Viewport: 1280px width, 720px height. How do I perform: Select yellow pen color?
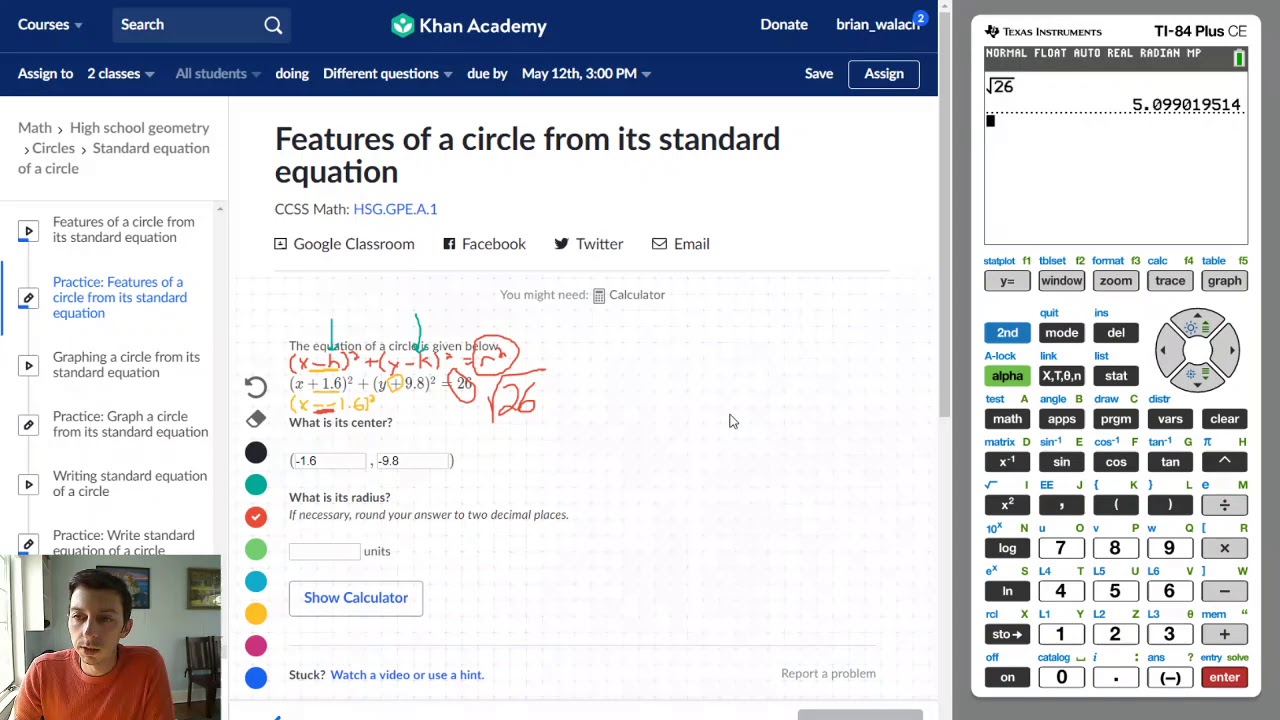[256, 614]
